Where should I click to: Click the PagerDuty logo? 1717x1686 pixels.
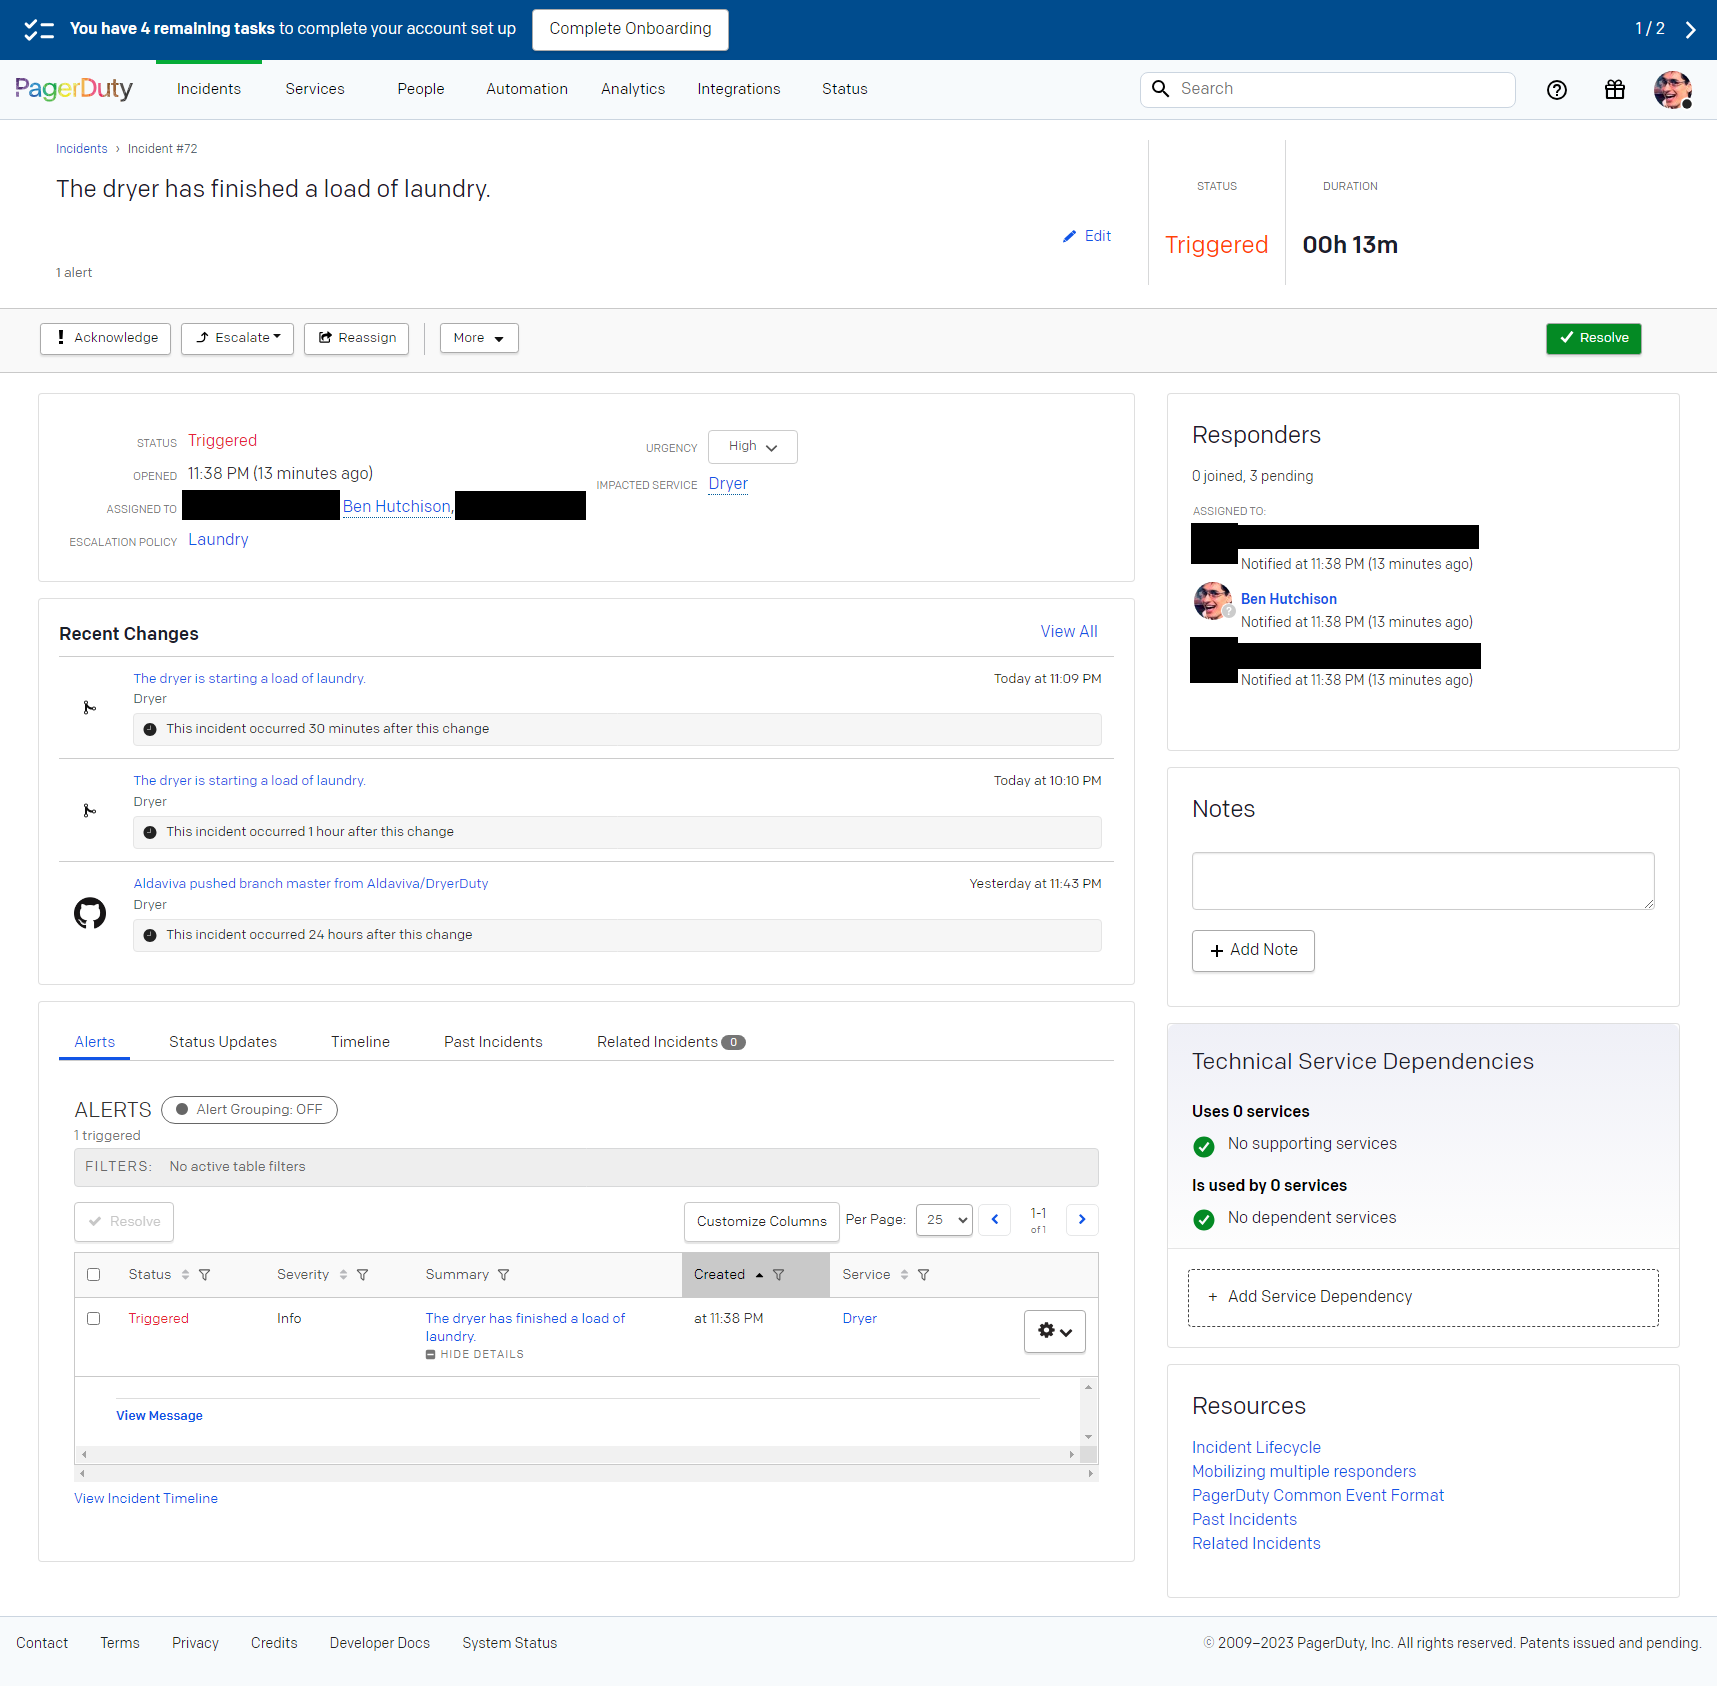point(74,89)
